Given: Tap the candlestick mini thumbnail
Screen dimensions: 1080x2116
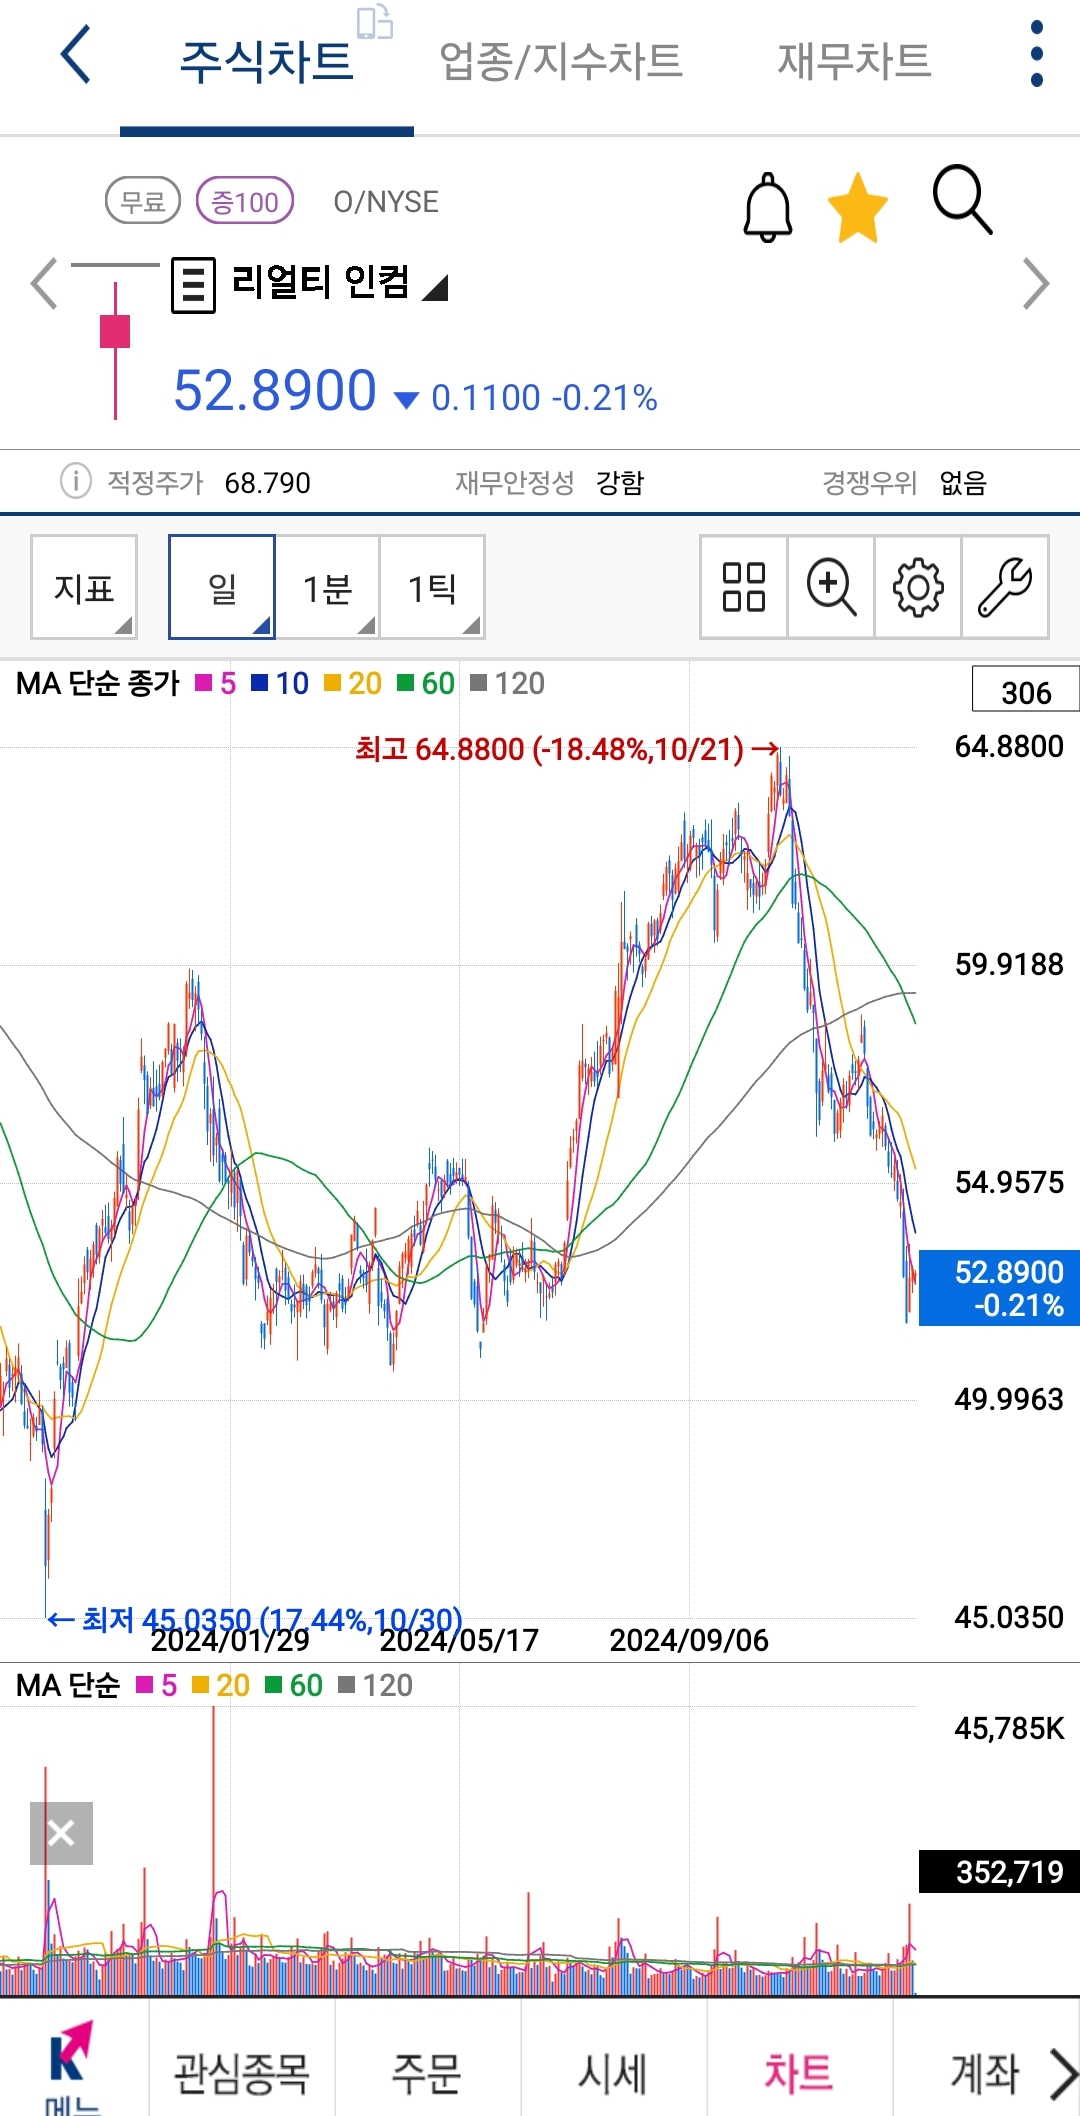Looking at the screenshot, I should pyautogui.click(x=115, y=340).
